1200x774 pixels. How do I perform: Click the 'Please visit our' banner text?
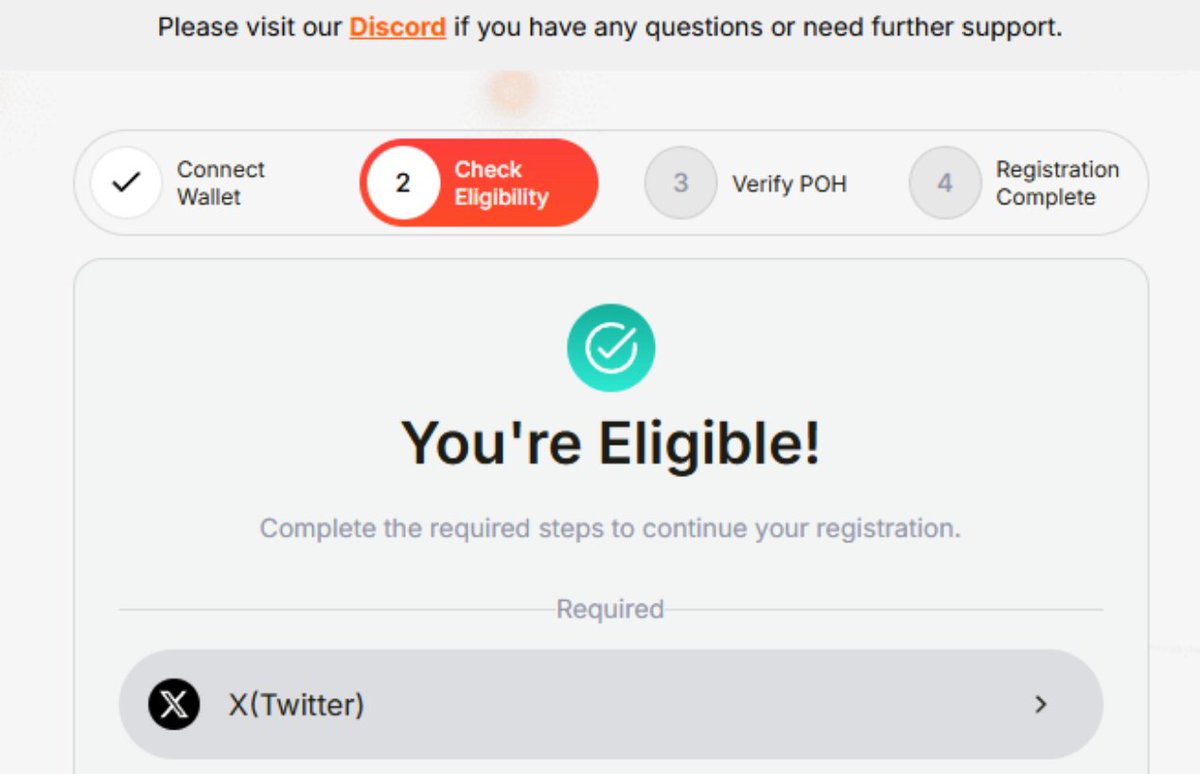pyautogui.click(x=250, y=27)
